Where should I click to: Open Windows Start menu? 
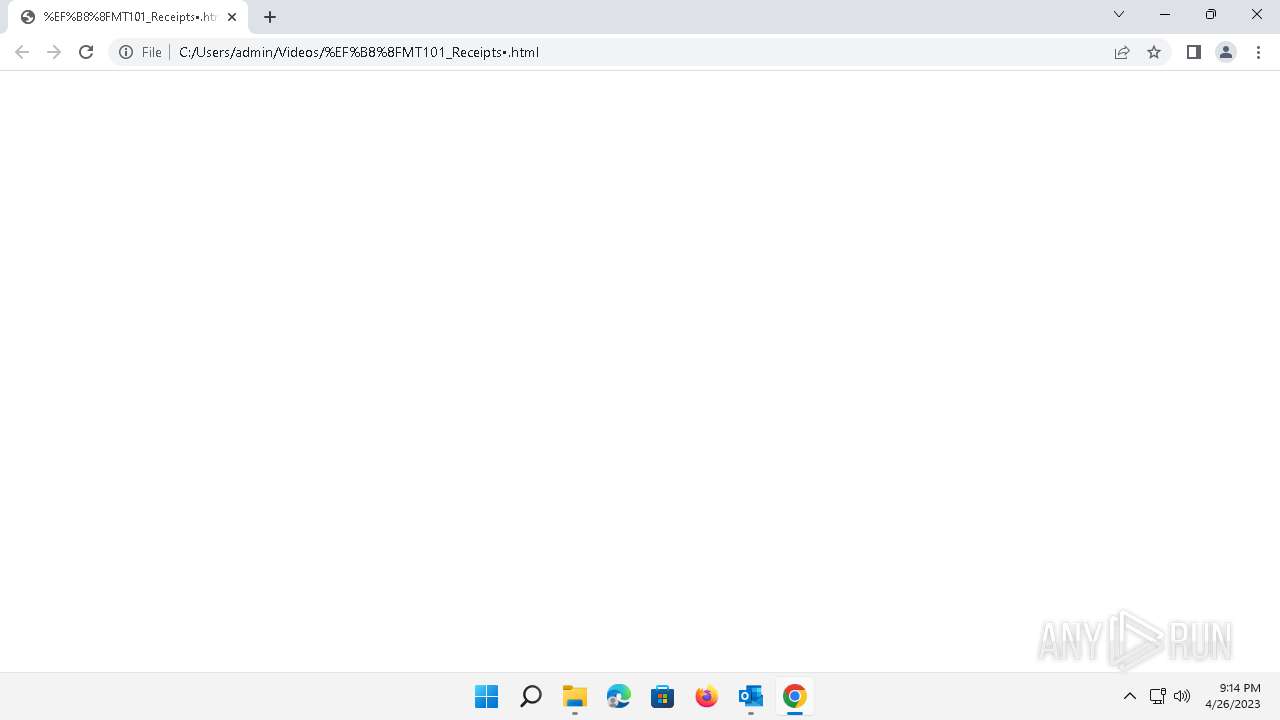pos(487,696)
